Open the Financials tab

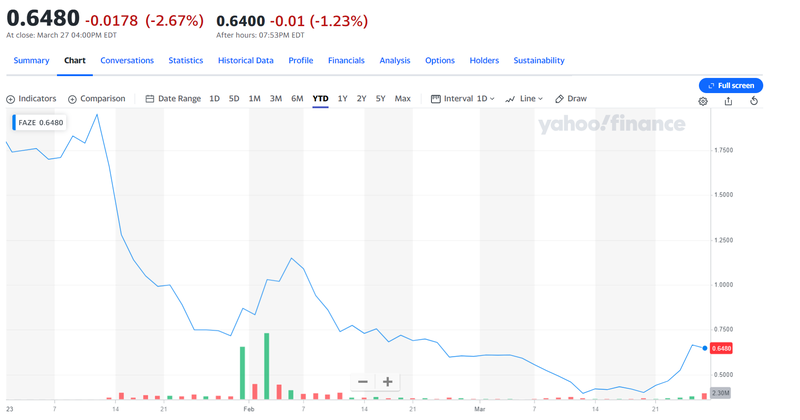(346, 60)
